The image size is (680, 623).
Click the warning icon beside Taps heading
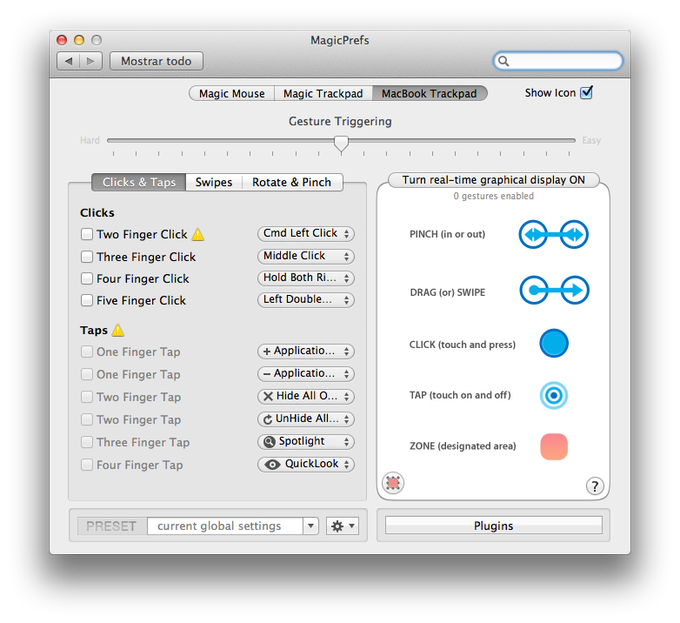tap(118, 330)
